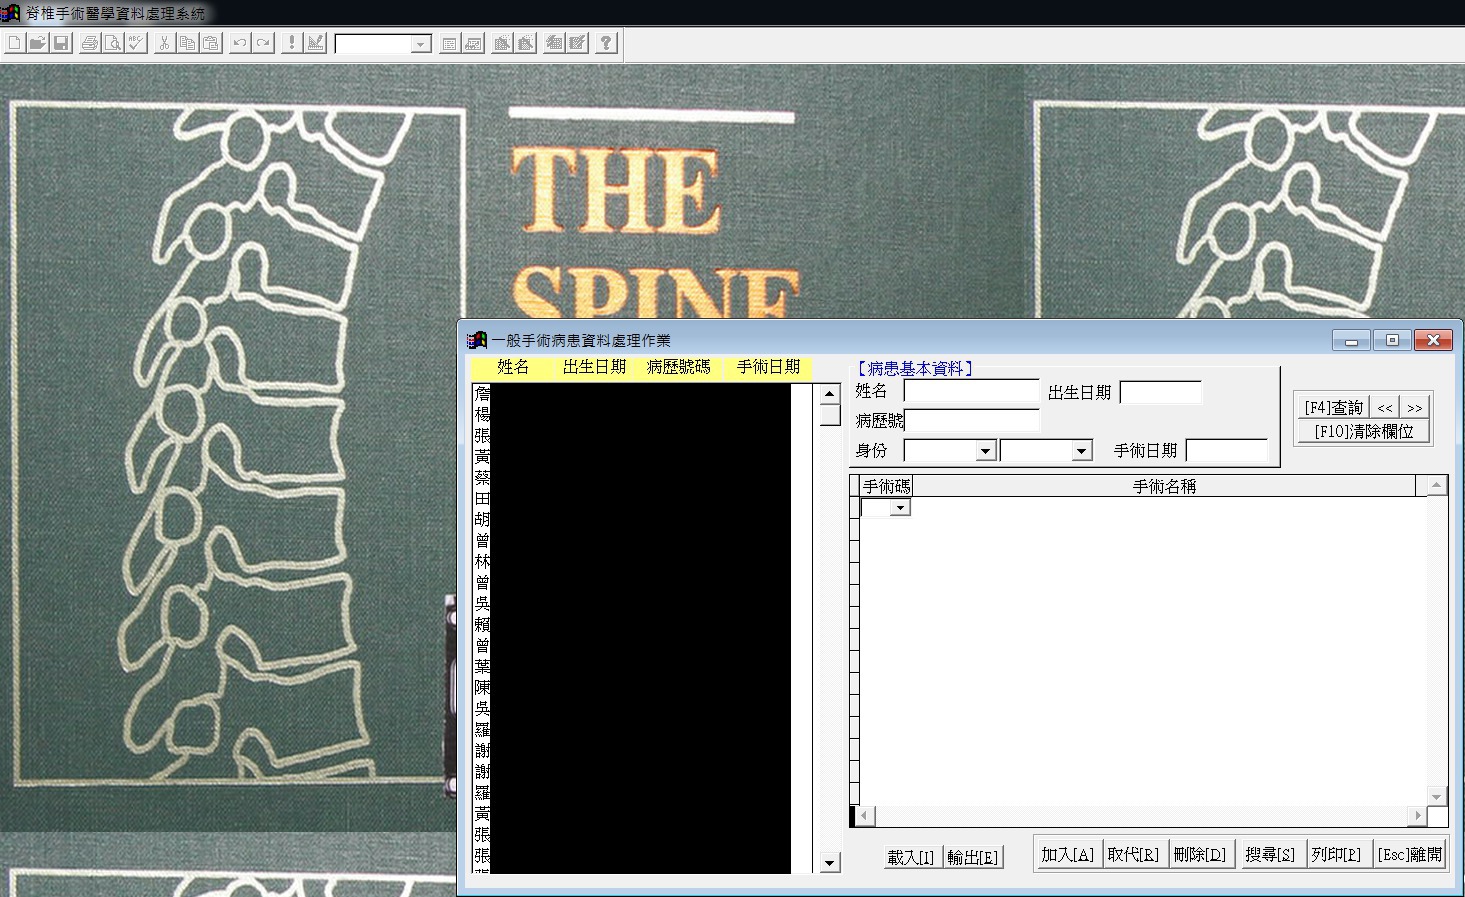
Task: Focus the 手術日期 input field
Action: (x=1226, y=451)
